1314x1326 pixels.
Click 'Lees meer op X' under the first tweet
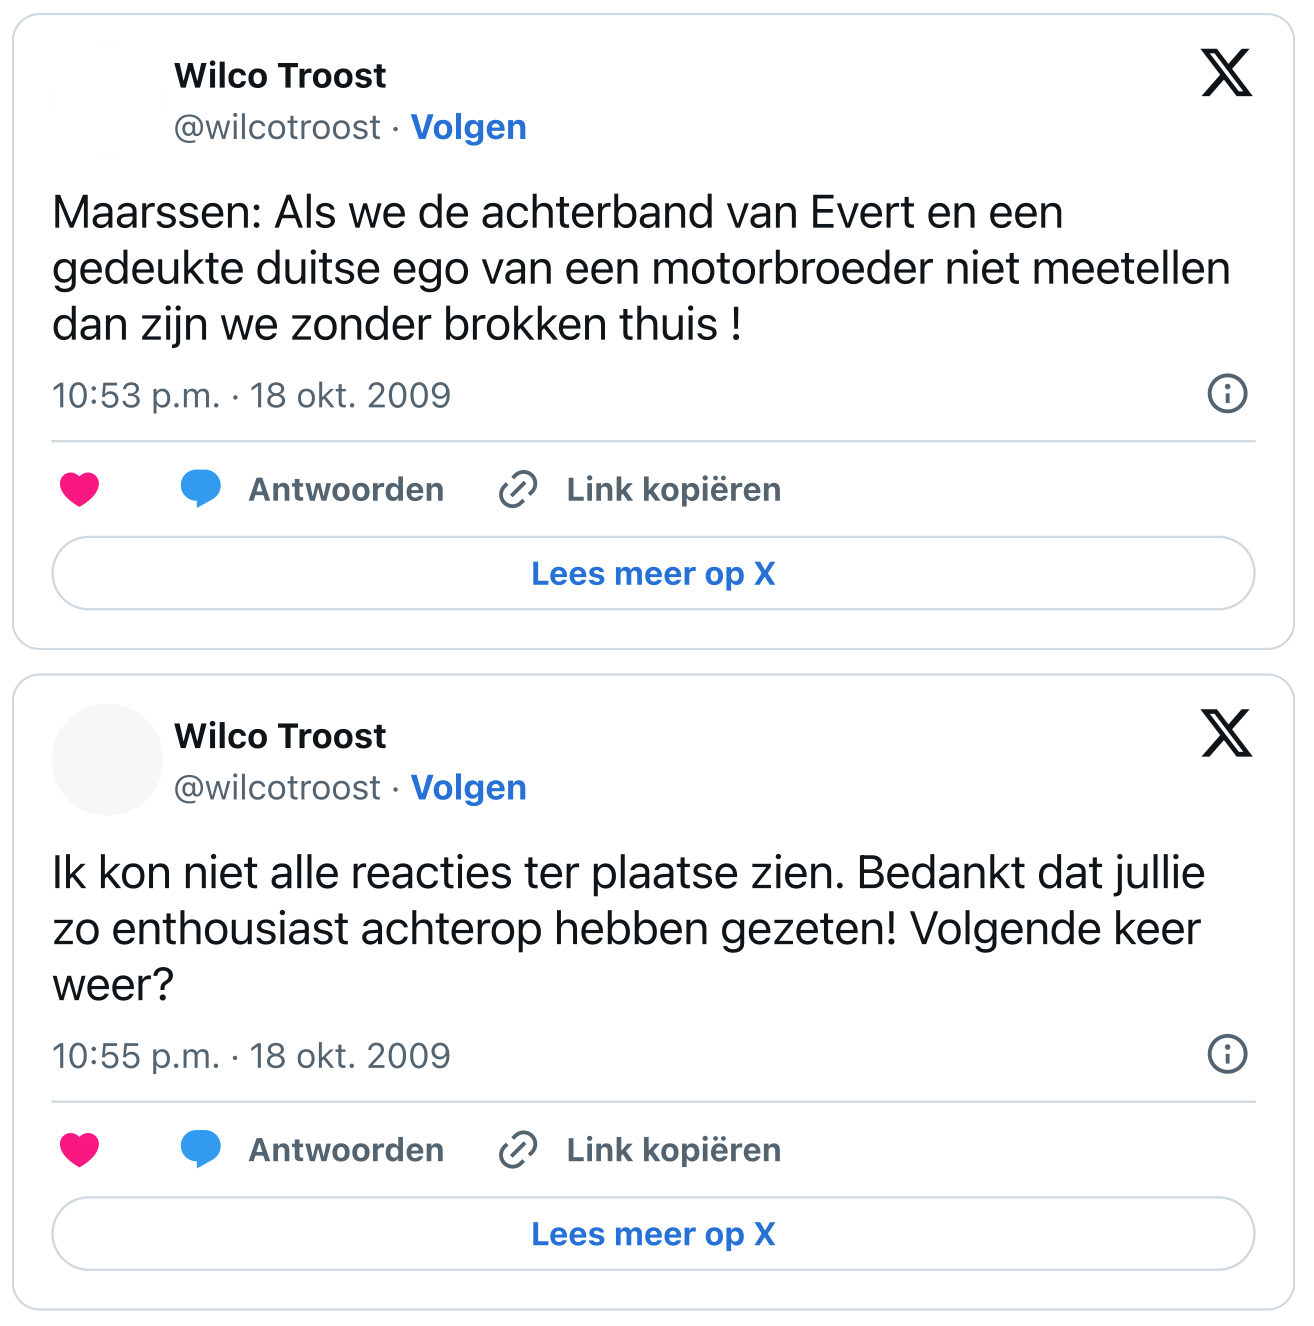[x=653, y=573]
